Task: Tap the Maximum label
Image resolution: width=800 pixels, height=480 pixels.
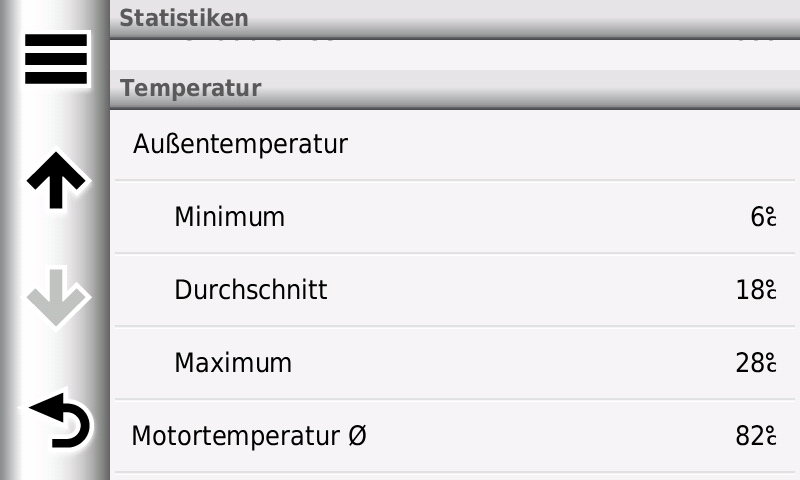Action: 233,363
